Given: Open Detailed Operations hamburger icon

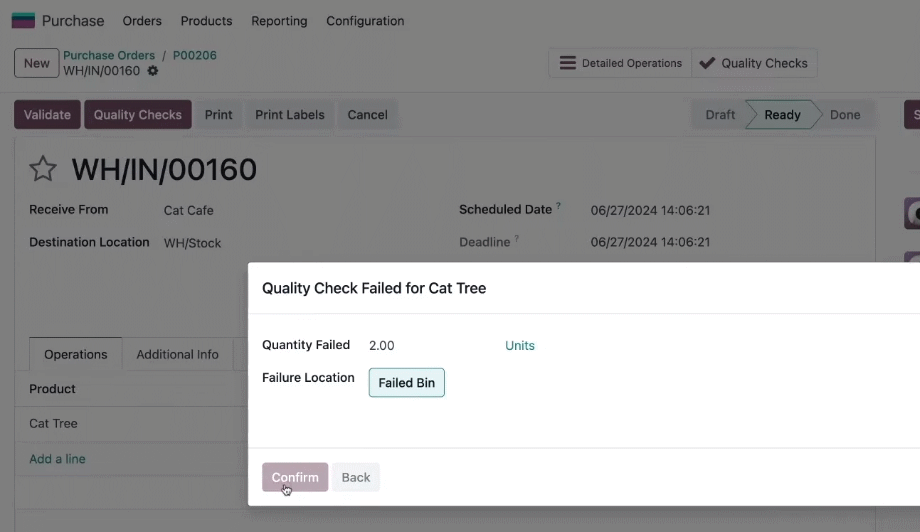Looking at the screenshot, I should [x=567, y=63].
